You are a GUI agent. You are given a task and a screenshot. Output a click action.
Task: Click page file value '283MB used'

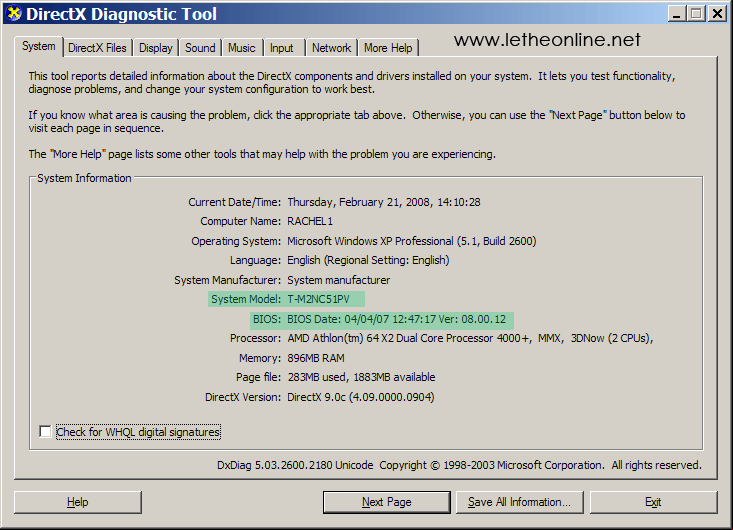tap(317, 377)
